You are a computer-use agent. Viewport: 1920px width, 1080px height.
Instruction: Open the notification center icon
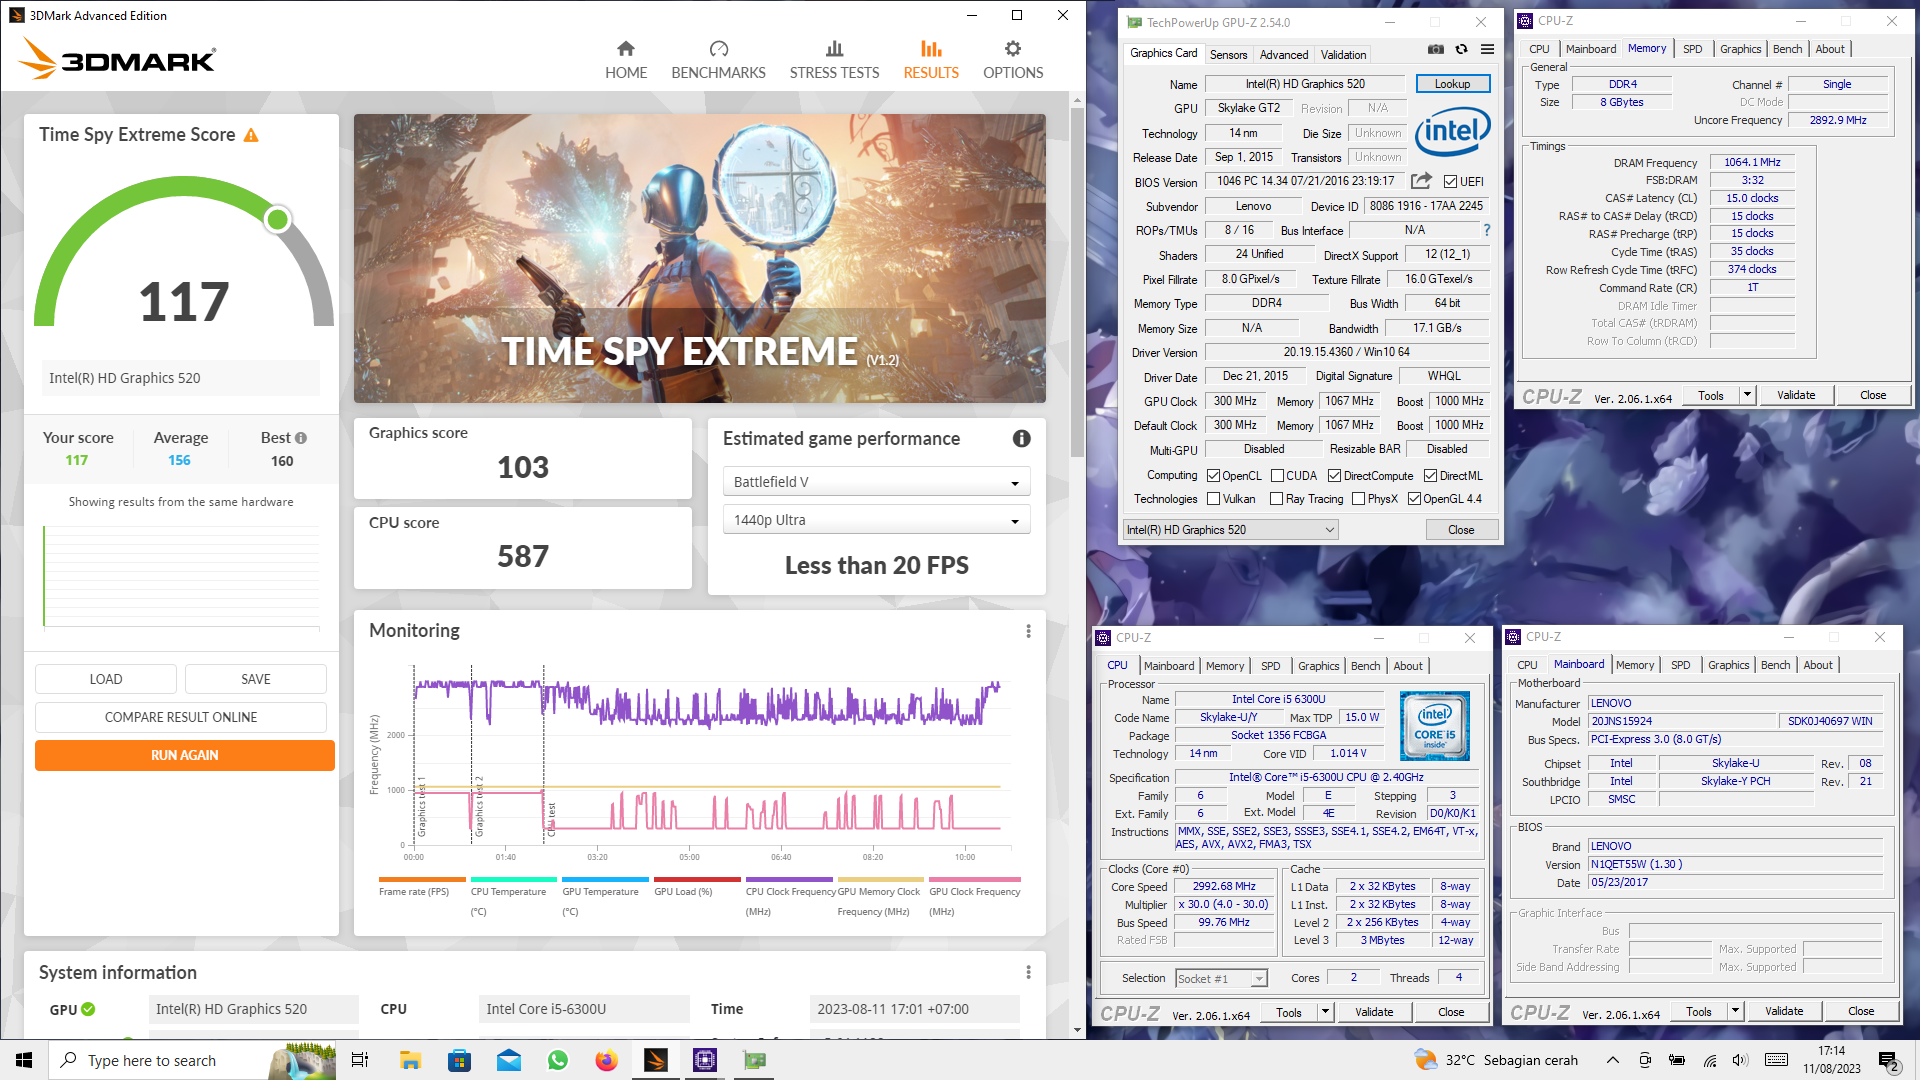pyautogui.click(x=1888, y=1060)
